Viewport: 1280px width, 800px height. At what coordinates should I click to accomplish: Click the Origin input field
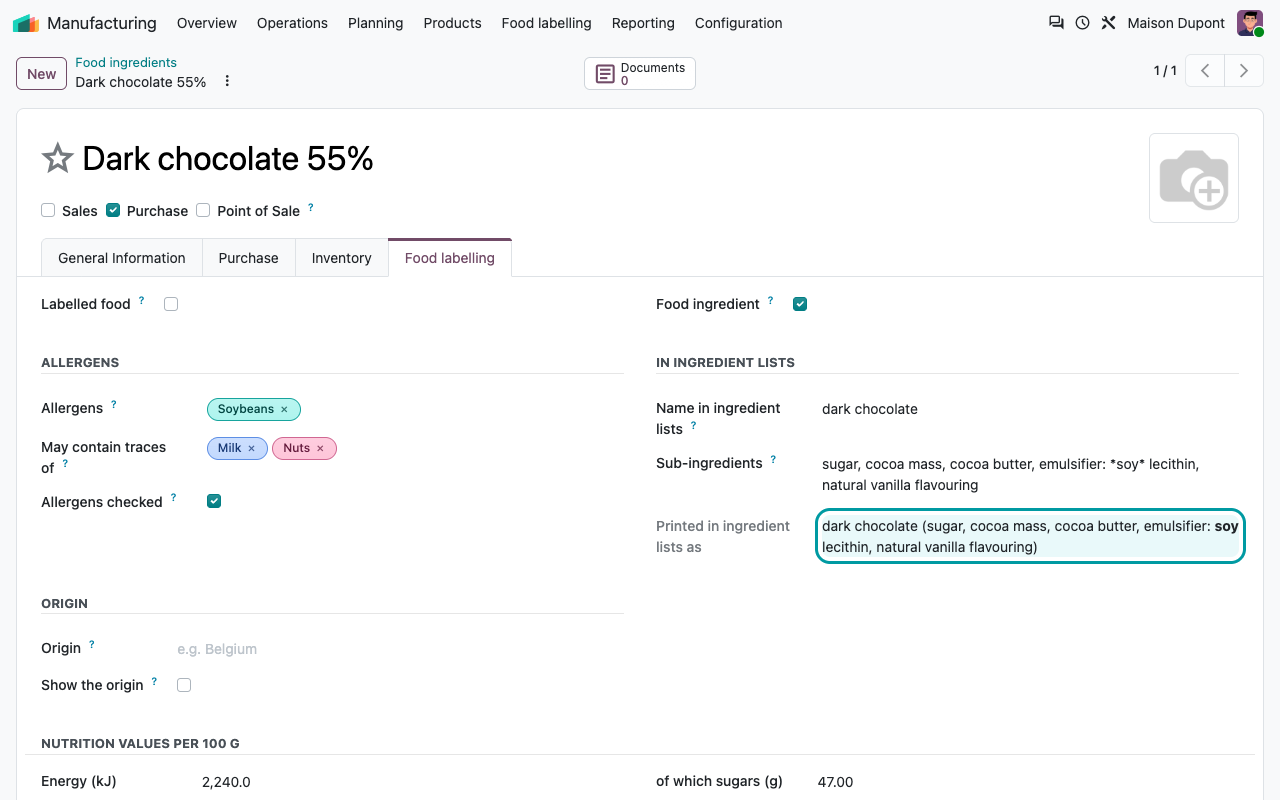coord(398,649)
